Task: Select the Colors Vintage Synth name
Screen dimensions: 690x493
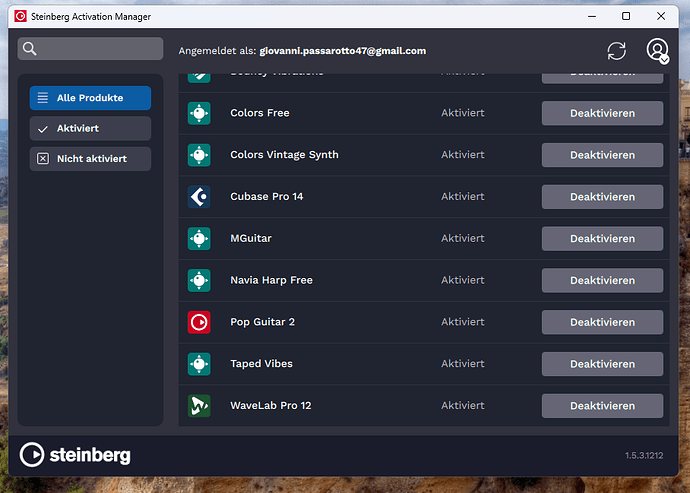Action: (284, 155)
